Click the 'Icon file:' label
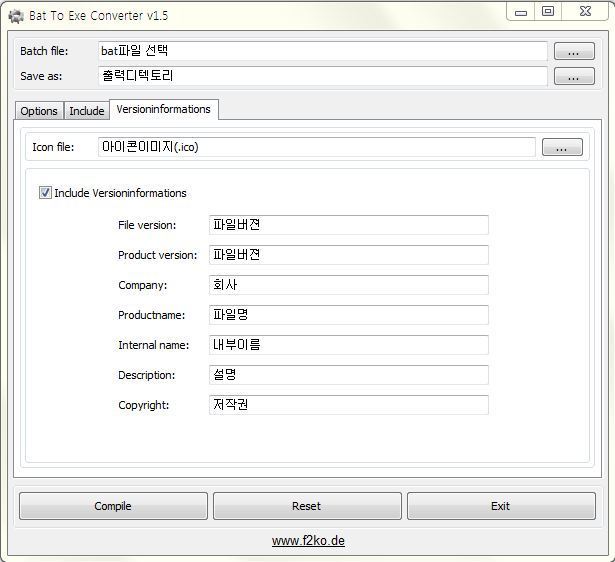Viewport: 615px width, 562px height. tap(53, 147)
